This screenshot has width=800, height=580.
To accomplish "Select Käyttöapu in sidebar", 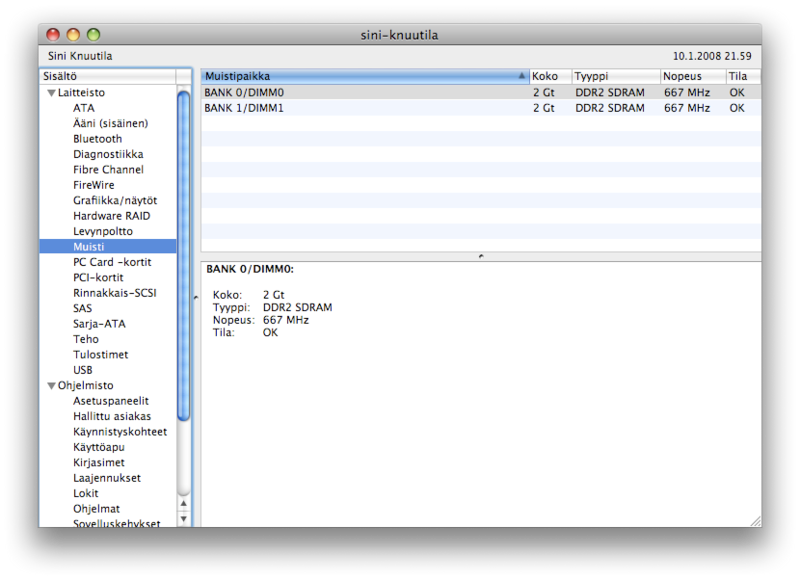I will point(98,447).
